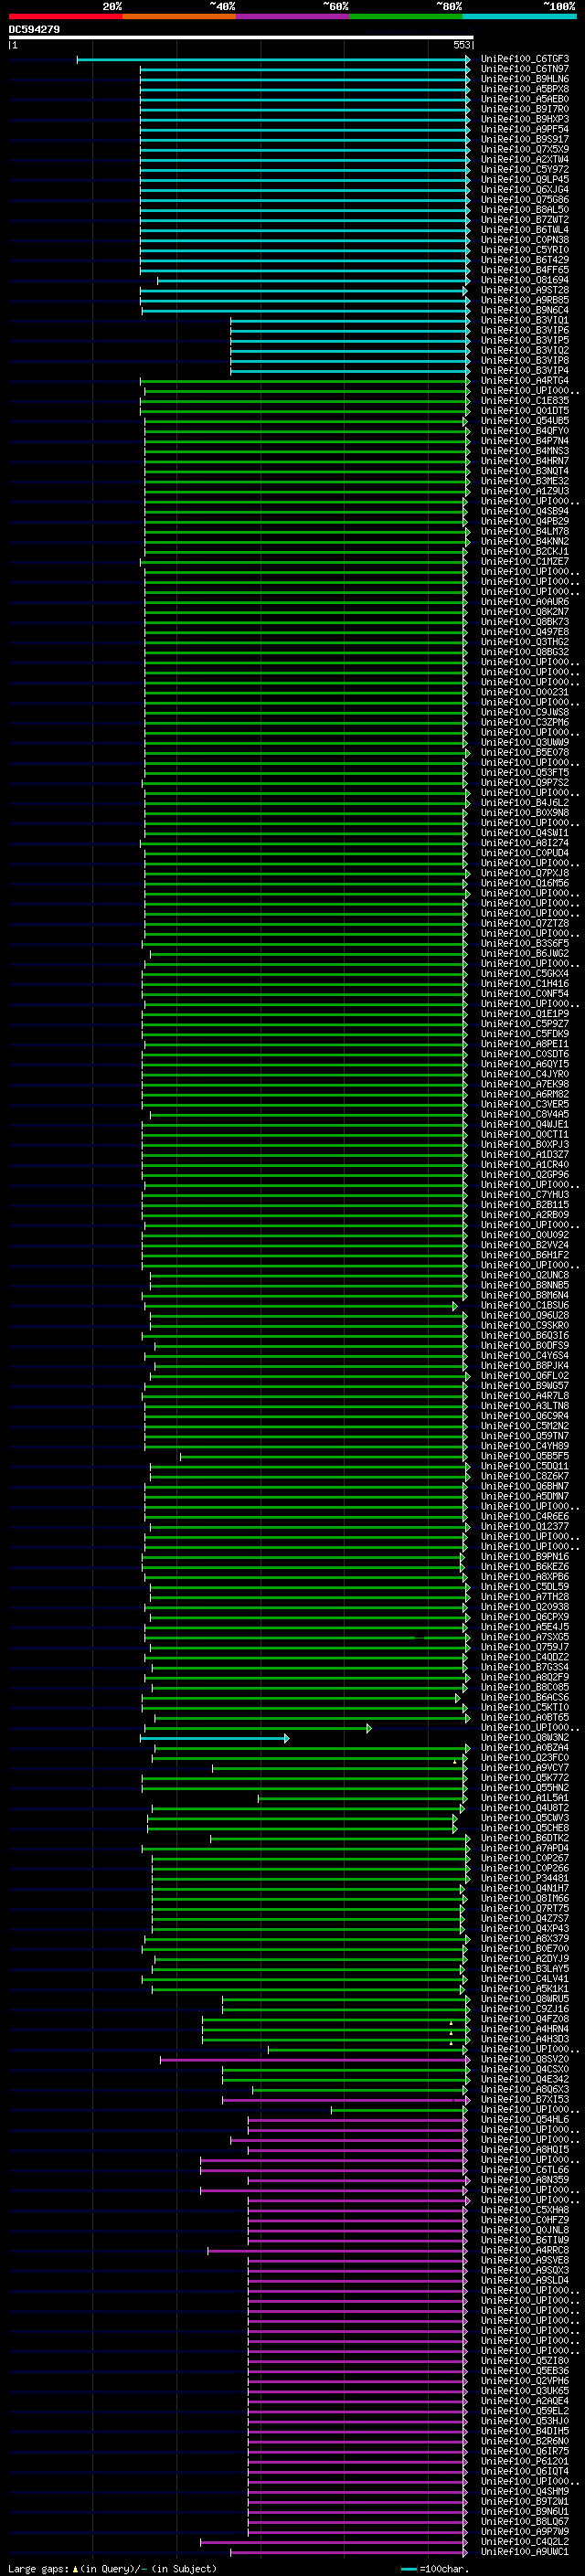Open the UniRef100_A8N359 entry

coord(524,2179)
